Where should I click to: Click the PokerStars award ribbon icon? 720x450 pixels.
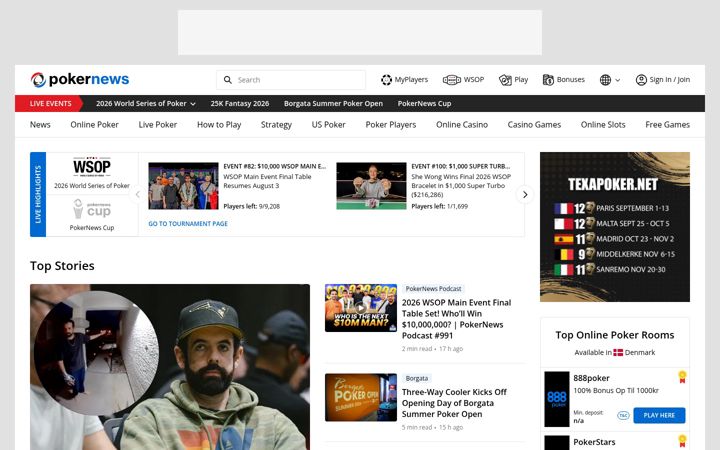pyautogui.click(x=682, y=441)
